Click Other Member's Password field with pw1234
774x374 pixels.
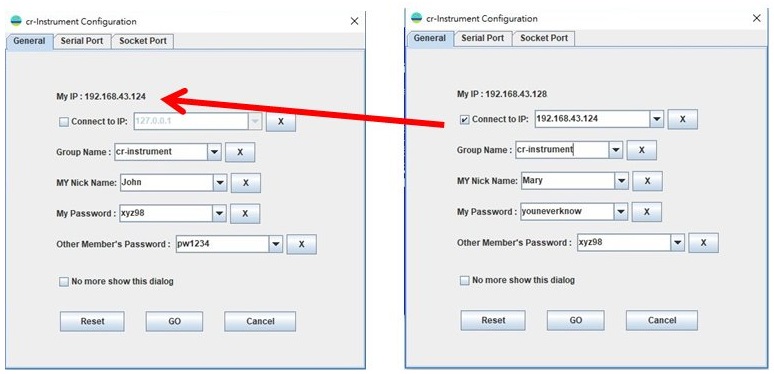(x=223, y=244)
